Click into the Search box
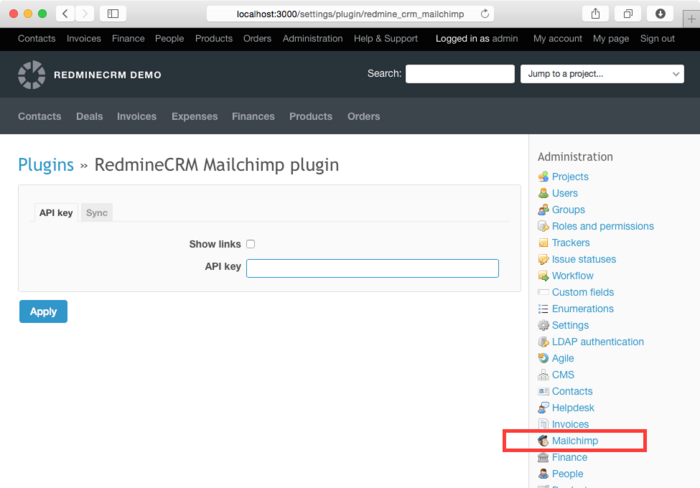This screenshot has height=488, width=700. tap(459, 74)
